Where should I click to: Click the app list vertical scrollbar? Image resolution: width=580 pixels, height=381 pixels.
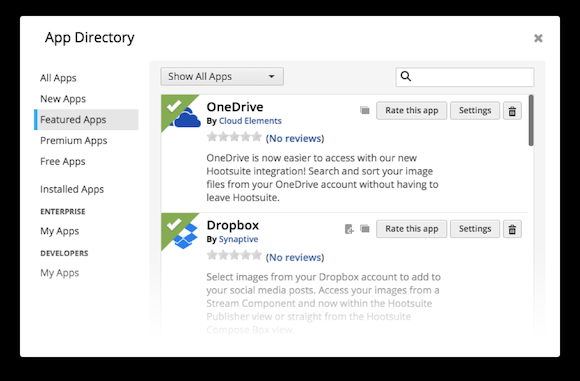[531, 120]
